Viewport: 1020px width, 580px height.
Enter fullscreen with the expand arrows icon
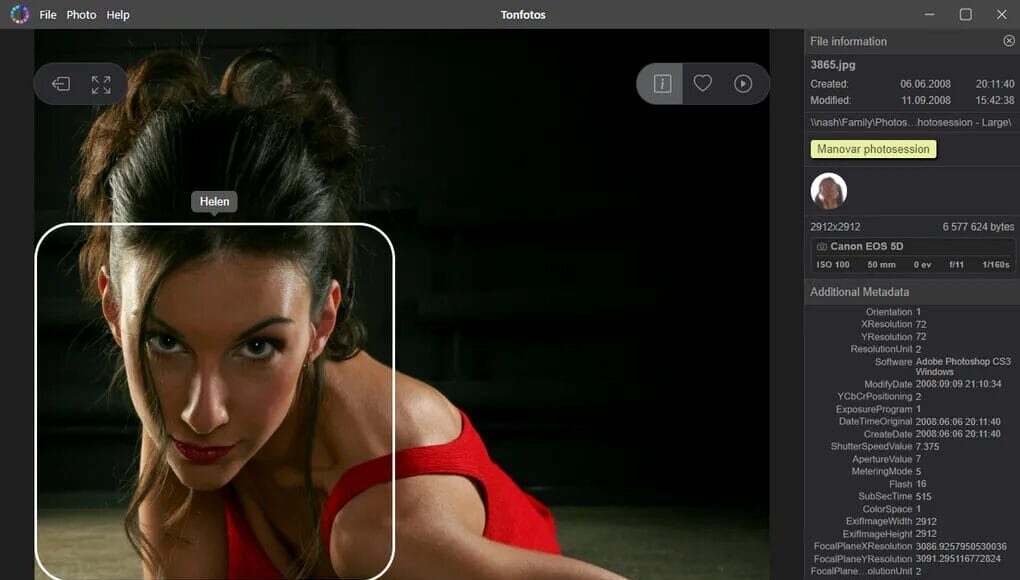[101, 85]
